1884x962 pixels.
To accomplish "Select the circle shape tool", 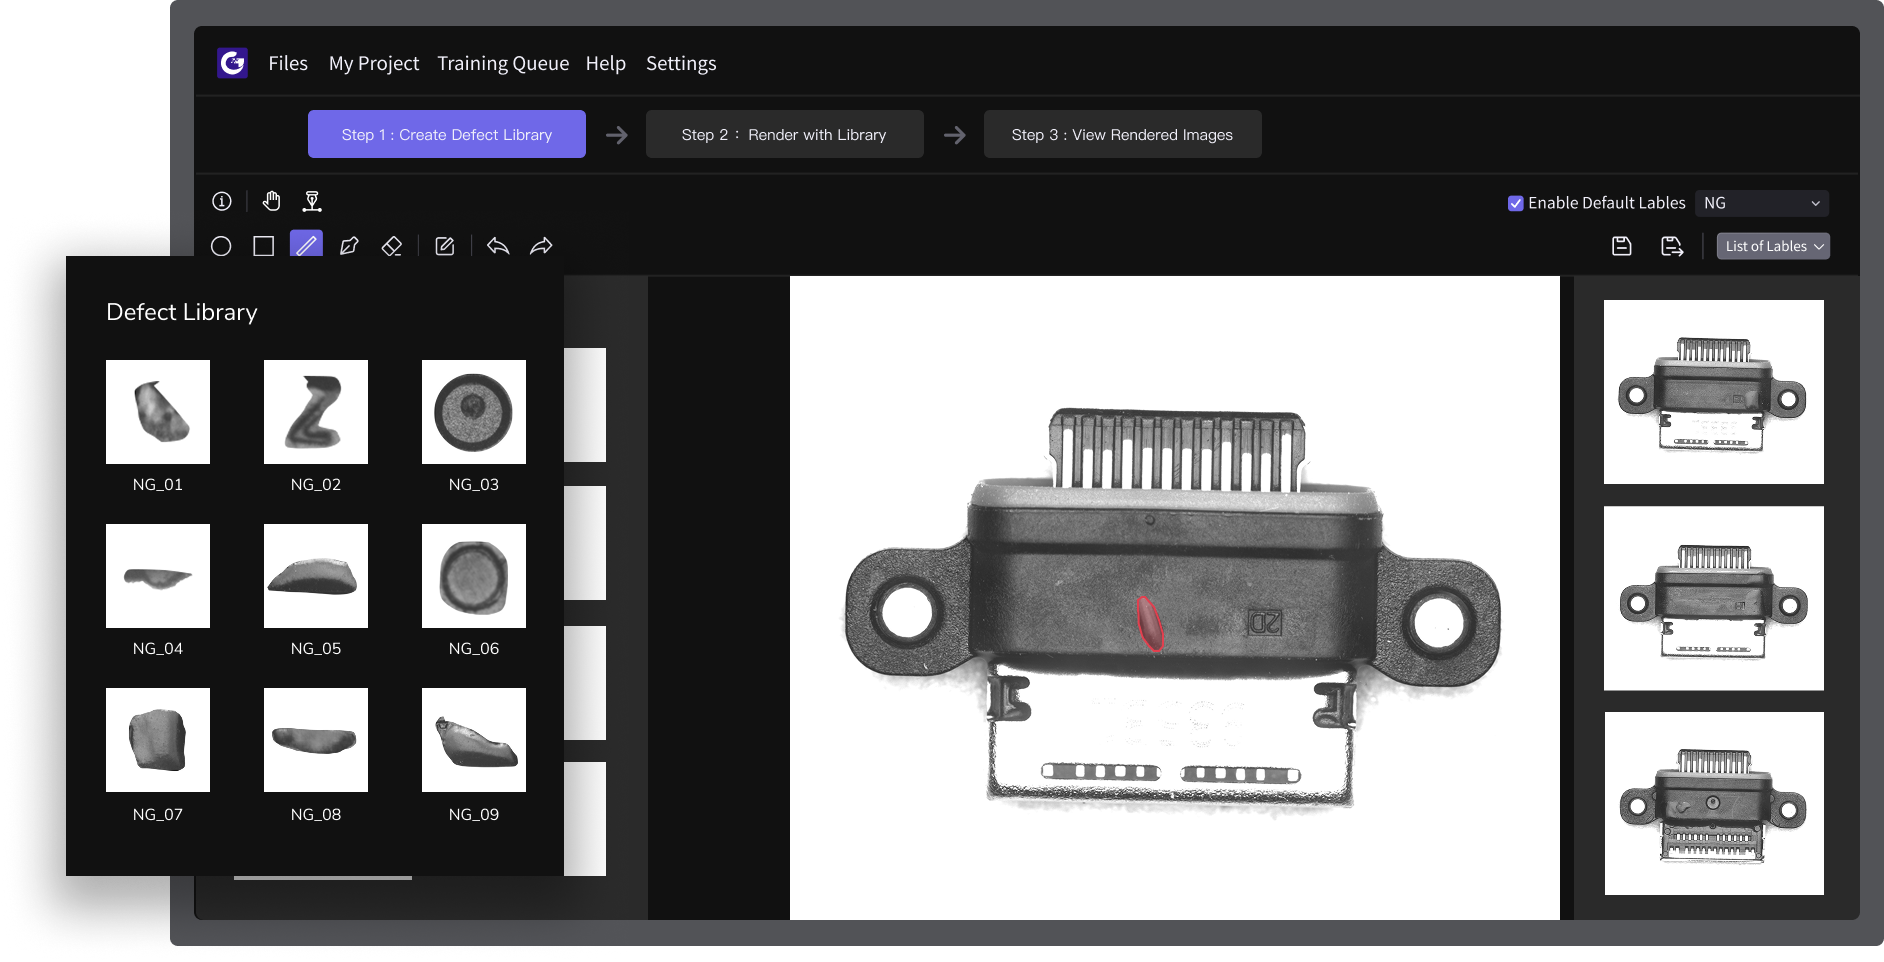I will [x=221, y=246].
